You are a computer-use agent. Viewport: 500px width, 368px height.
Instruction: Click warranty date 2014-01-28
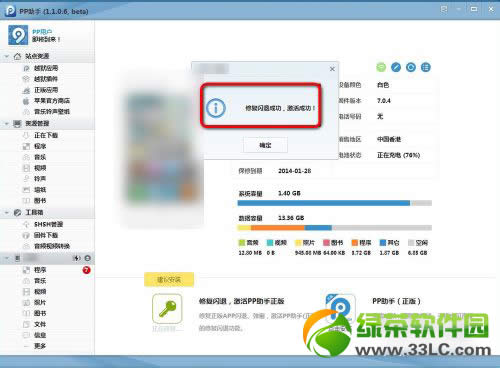pyautogui.click(x=295, y=171)
